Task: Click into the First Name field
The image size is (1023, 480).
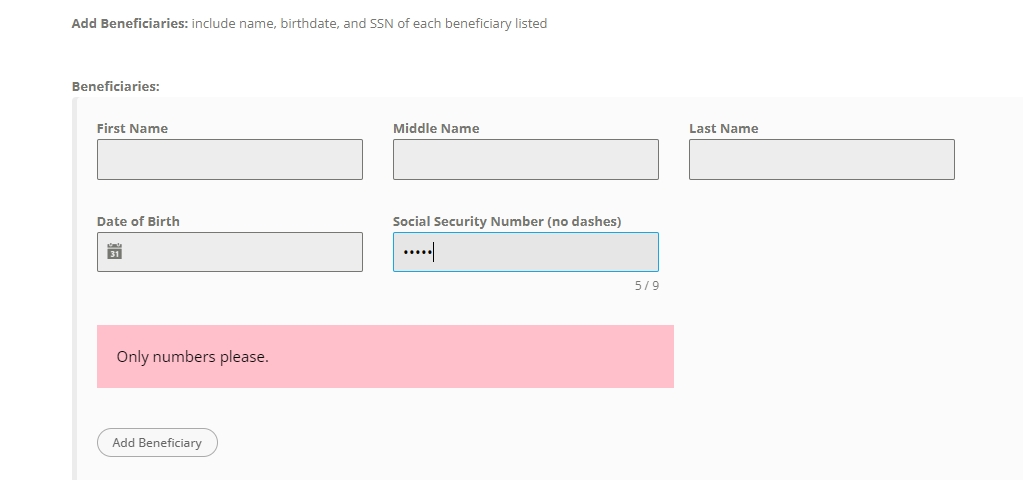Action: click(x=230, y=159)
